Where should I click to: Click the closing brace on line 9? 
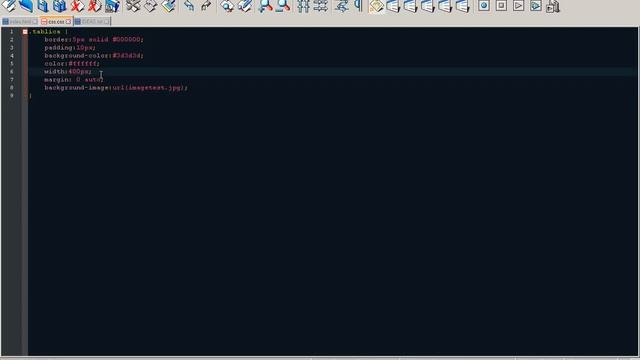[x=30, y=96]
